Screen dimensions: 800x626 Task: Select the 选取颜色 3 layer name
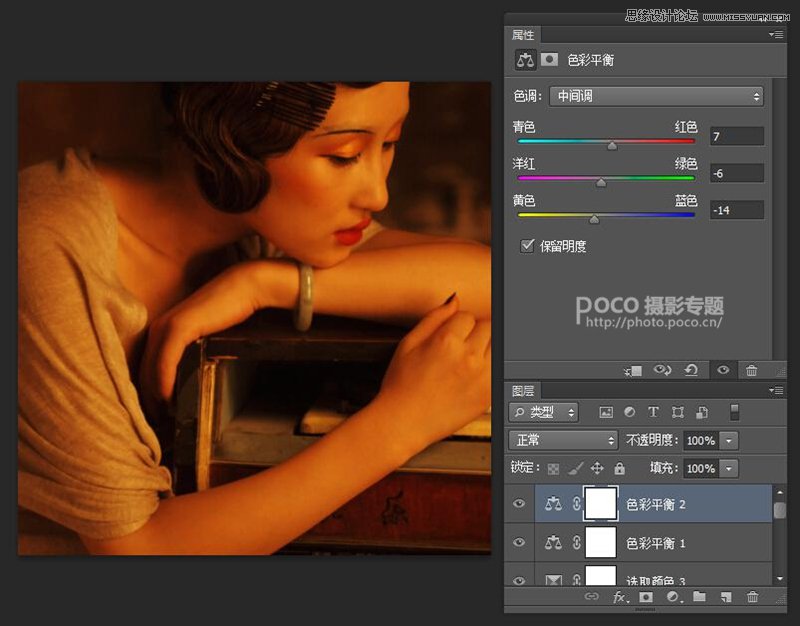(x=656, y=581)
